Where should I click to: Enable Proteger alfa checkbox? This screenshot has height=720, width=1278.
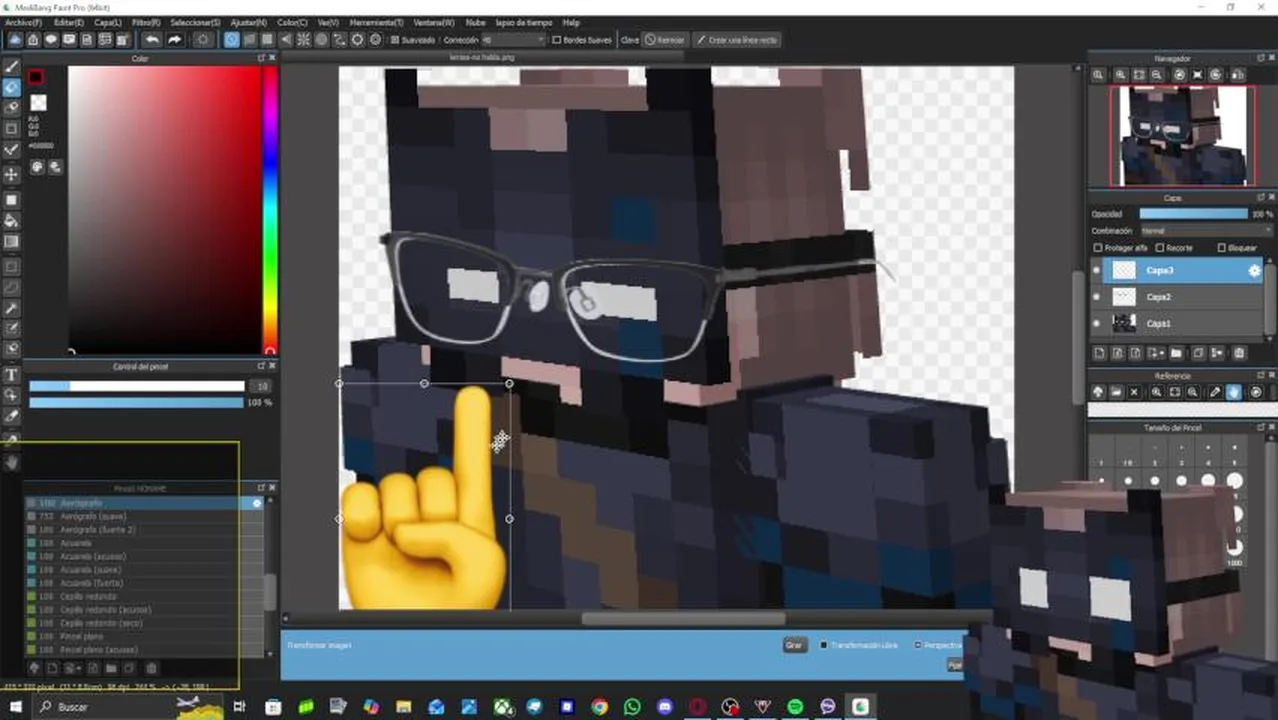tap(1098, 248)
